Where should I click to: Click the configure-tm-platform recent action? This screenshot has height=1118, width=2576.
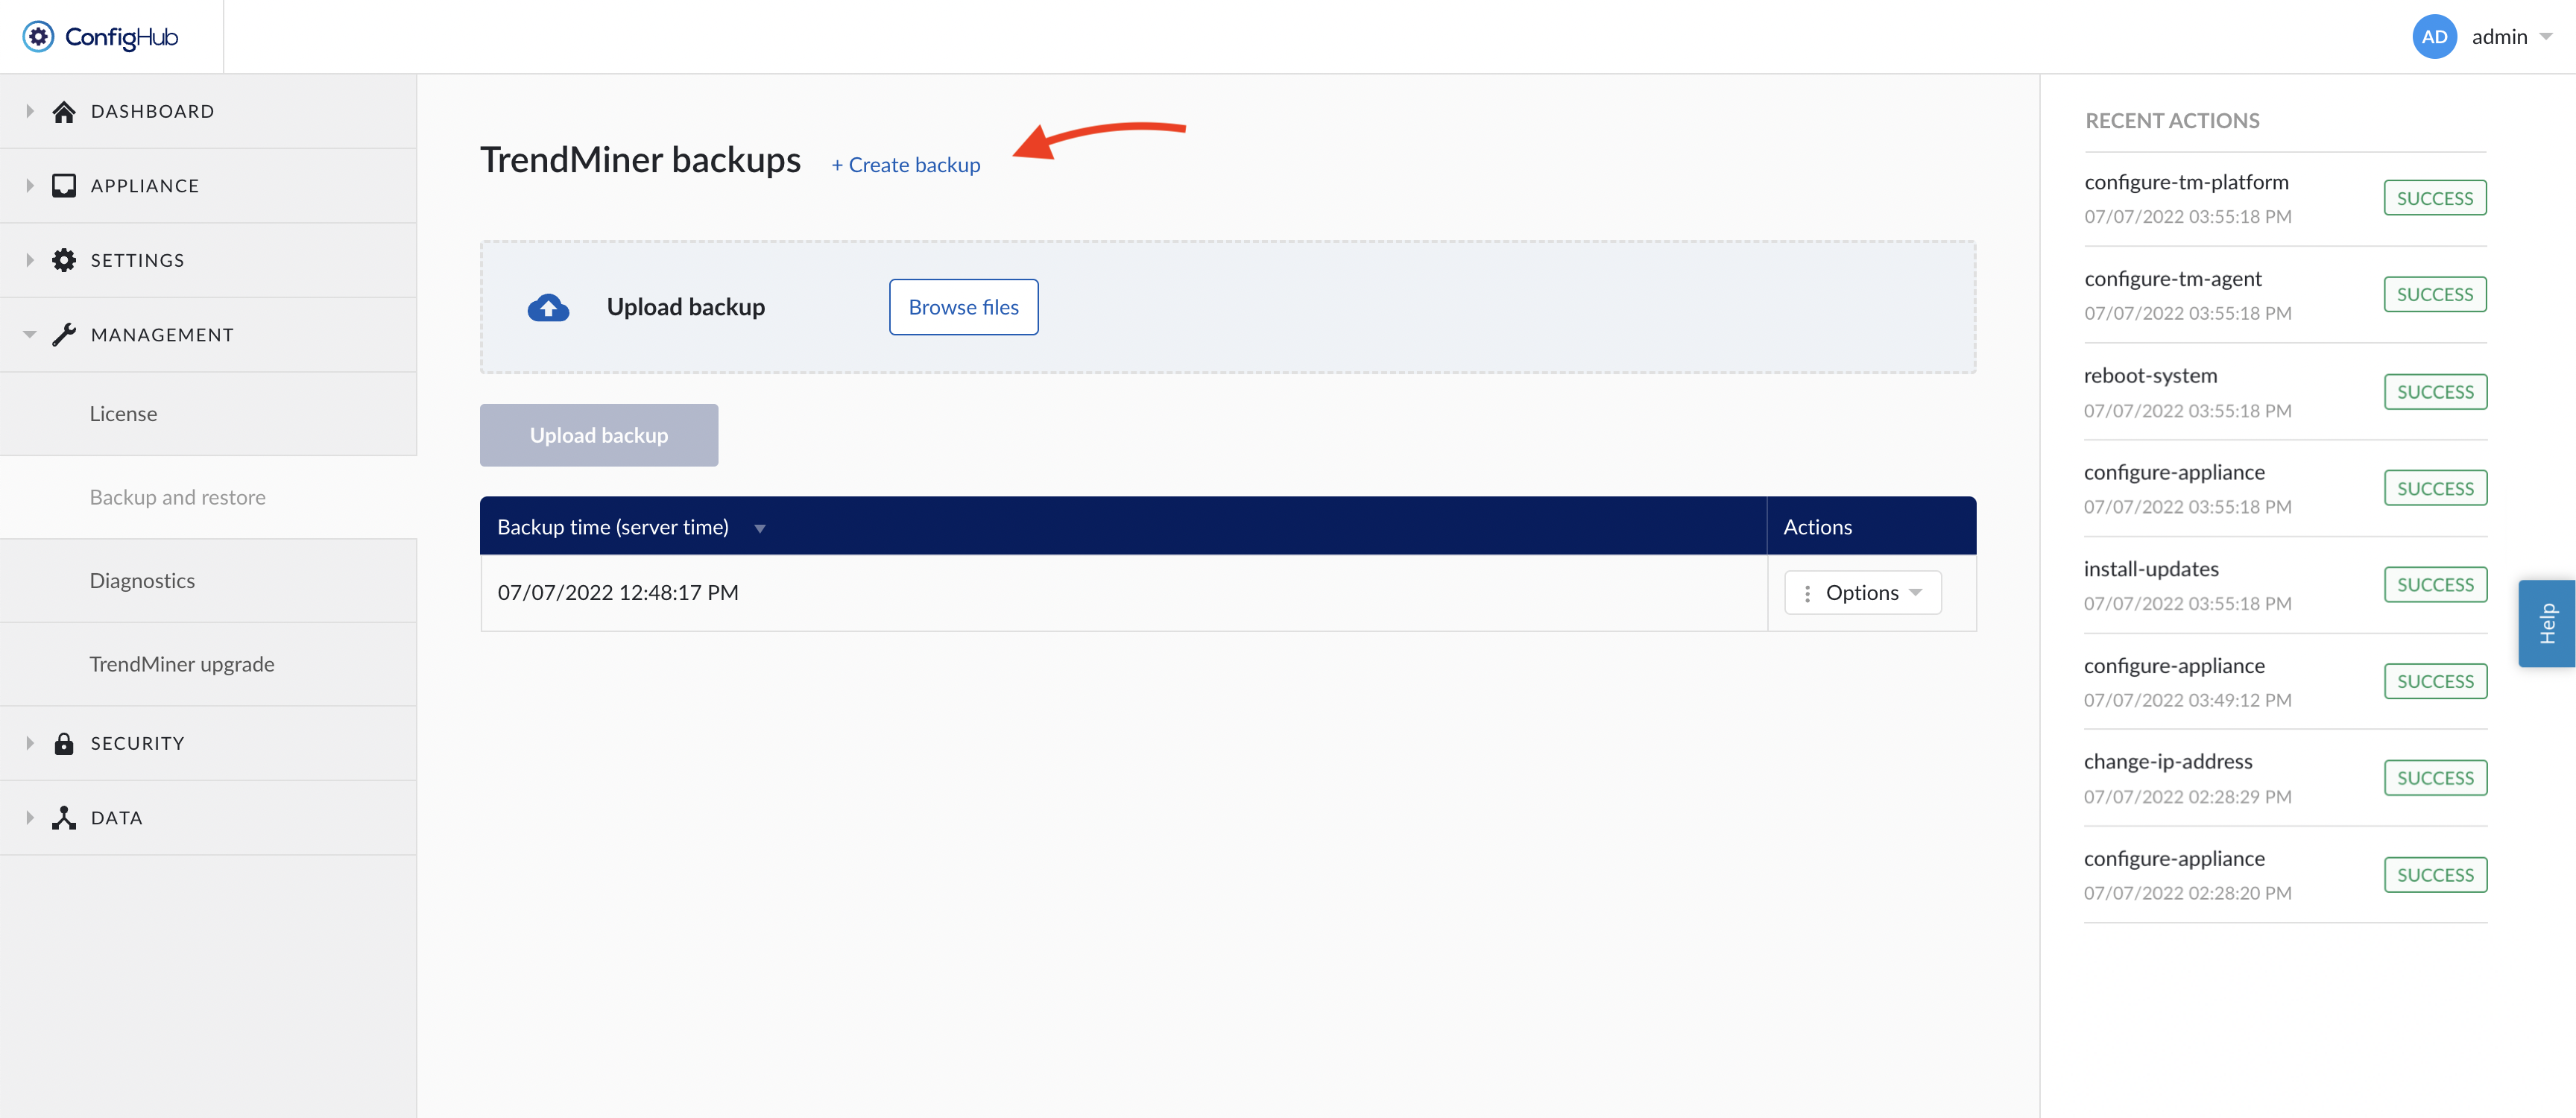coord(2186,182)
